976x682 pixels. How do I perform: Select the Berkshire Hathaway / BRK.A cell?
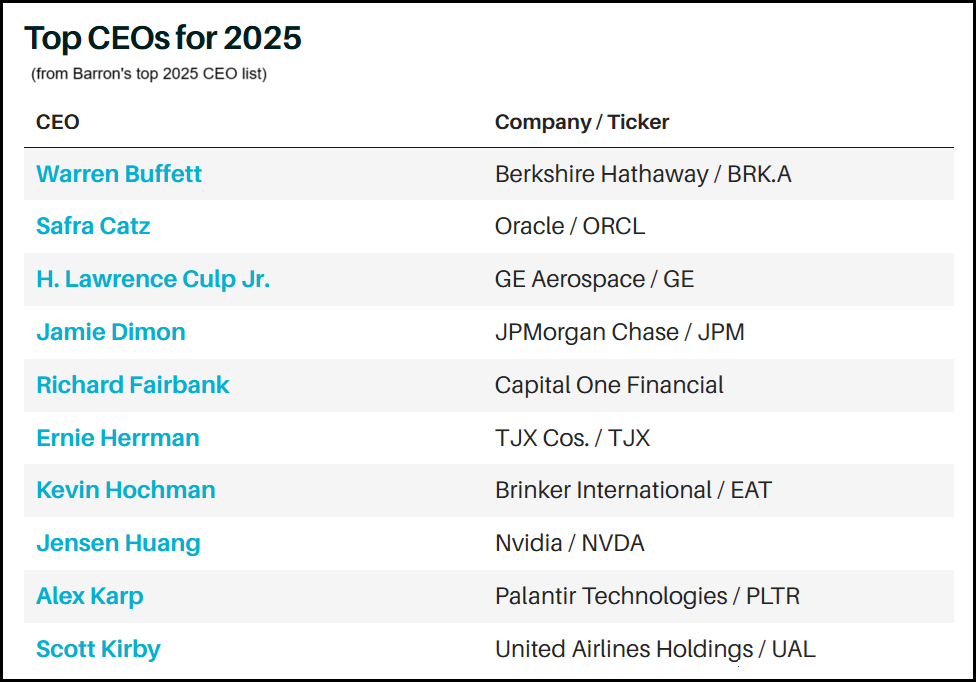[x=643, y=174]
